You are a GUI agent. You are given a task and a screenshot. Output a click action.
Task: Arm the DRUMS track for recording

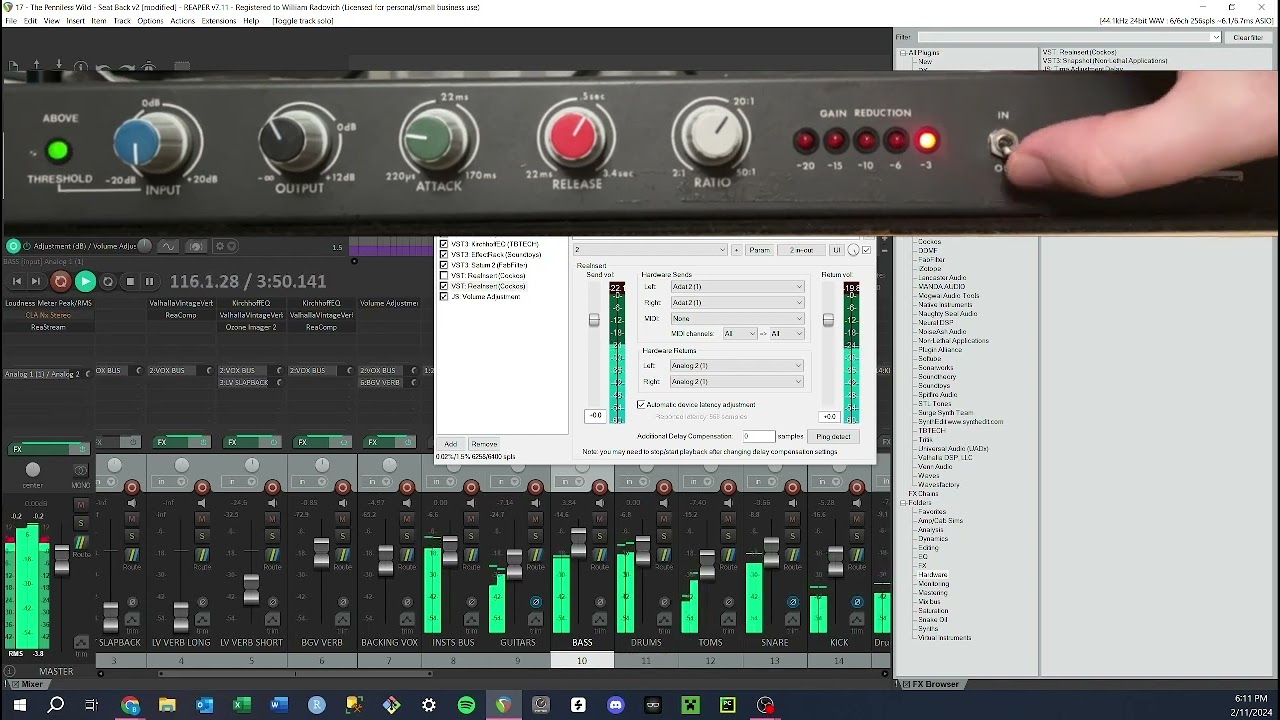pyautogui.click(x=664, y=487)
